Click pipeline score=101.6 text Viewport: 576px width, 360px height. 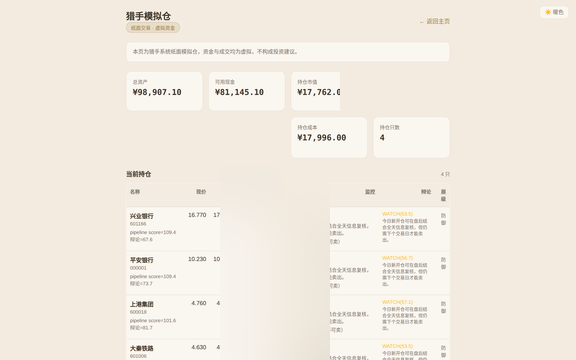click(x=153, y=320)
